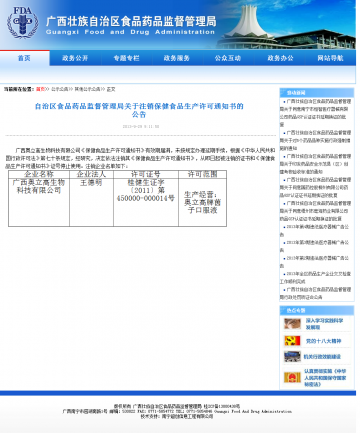Open the 认真贯彻实施 保守国家秘密法 link
This screenshot has height=433, width=360.
pos(325,378)
